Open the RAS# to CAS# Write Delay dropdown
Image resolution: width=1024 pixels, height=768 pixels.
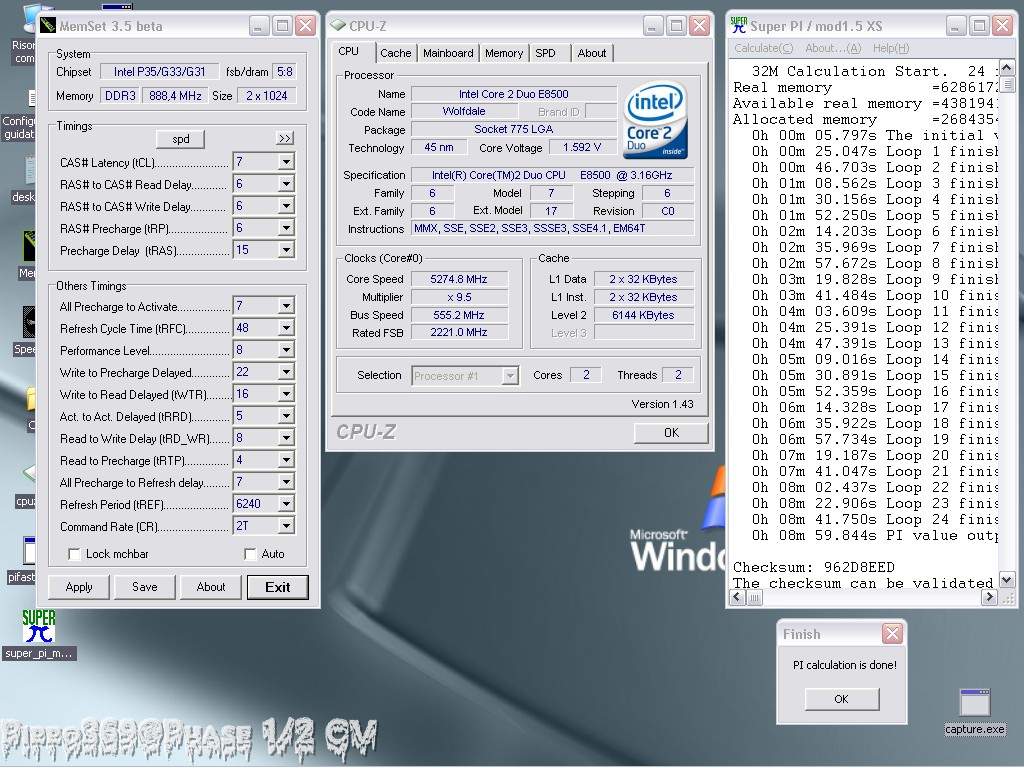286,206
